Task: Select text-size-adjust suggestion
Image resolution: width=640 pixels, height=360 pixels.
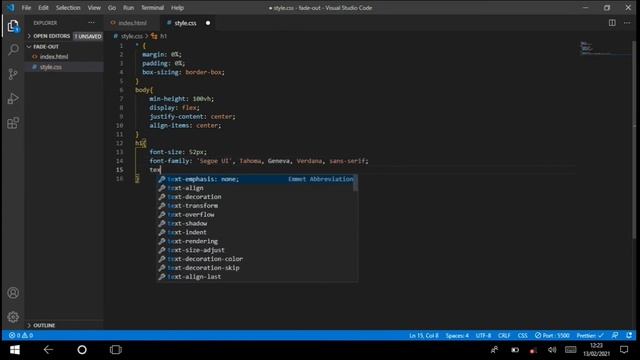Action: (257, 250)
